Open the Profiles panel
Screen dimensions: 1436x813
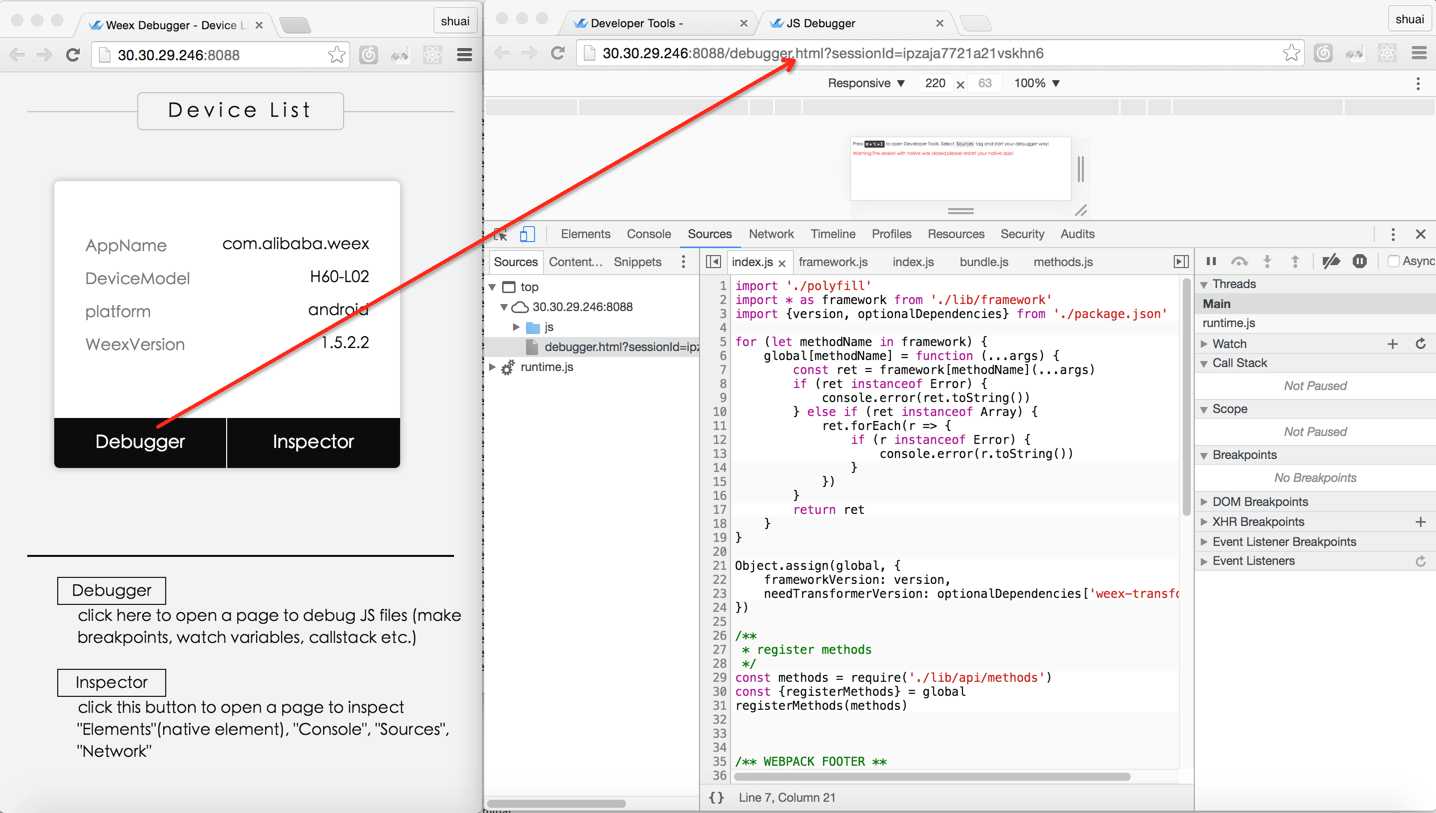tap(891, 234)
